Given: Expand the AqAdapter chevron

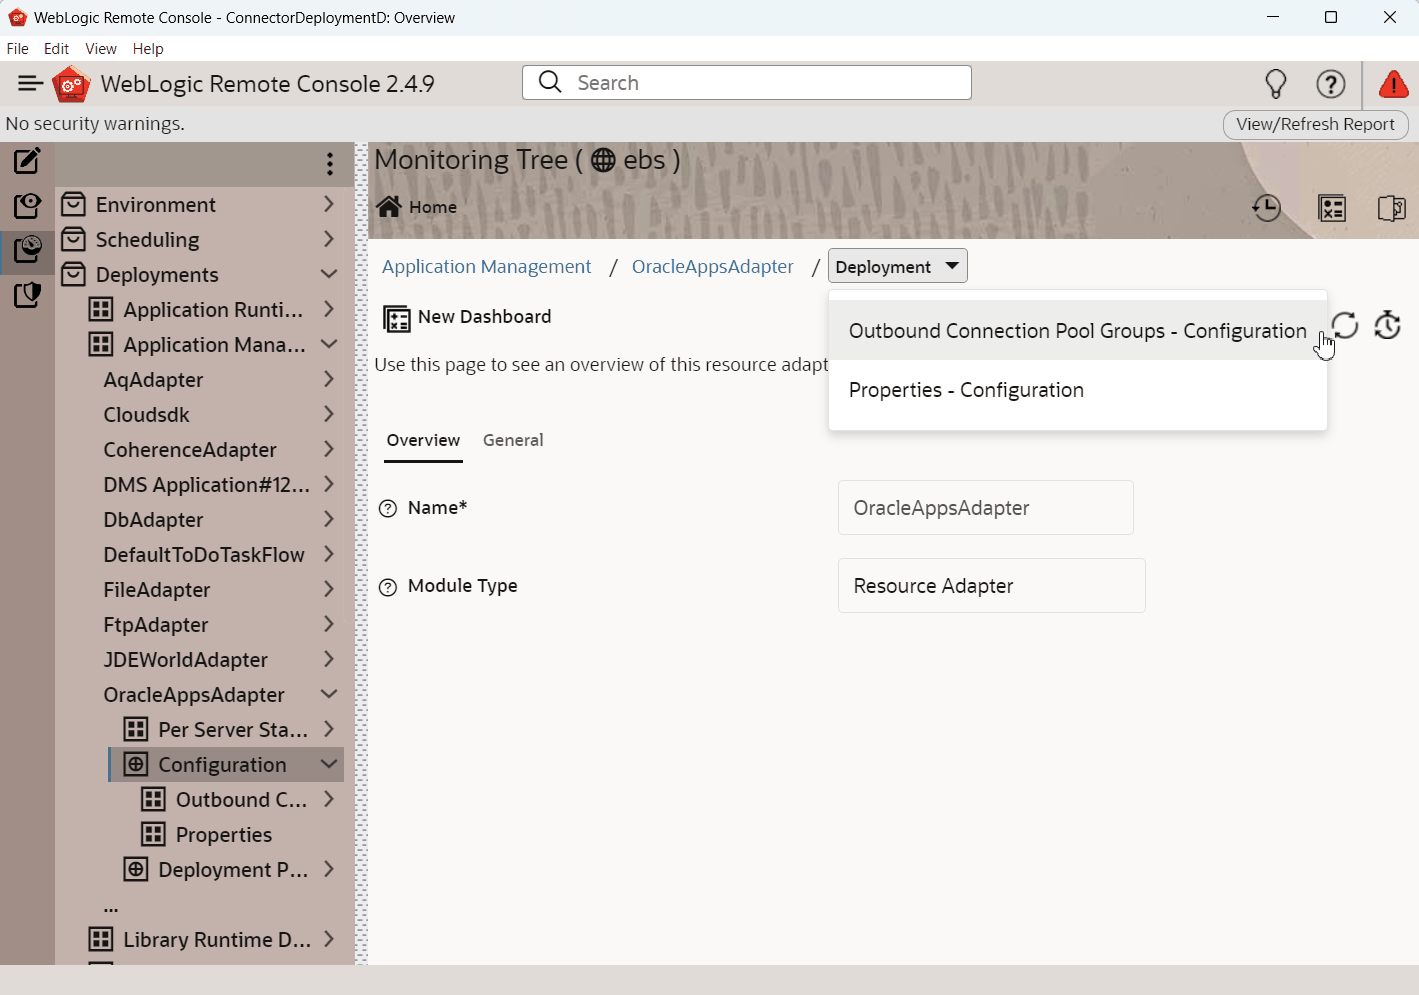Looking at the screenshot, I should coord(328,379).
